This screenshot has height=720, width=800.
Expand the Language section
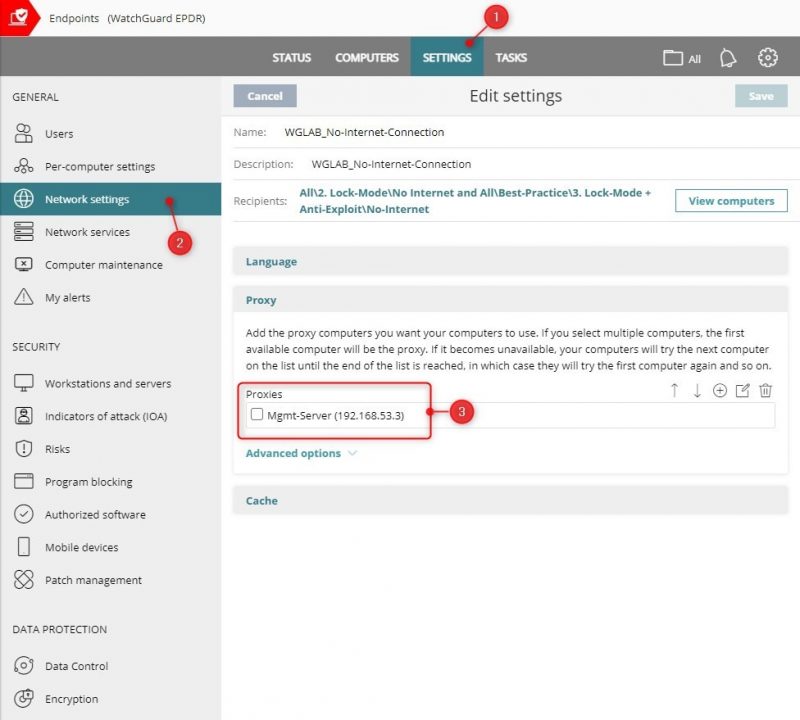[269, 261]
